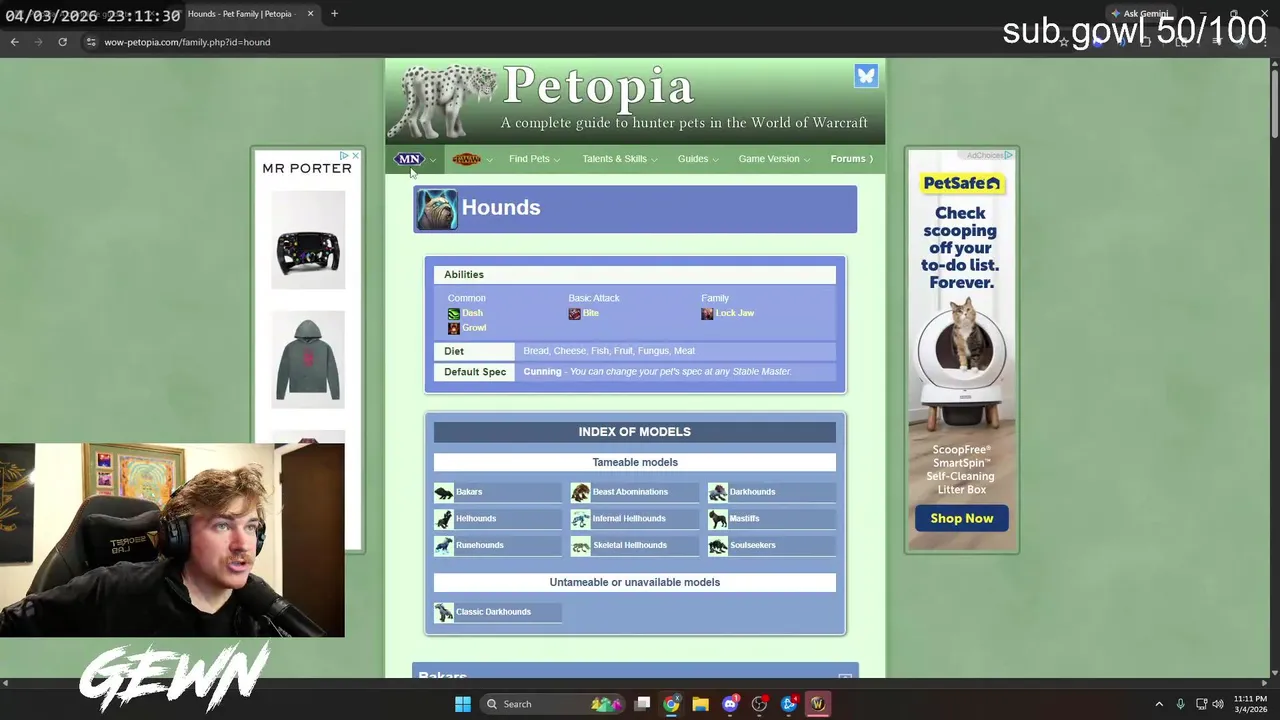Open the Windows Start menu
The height and width of the screenshot is (720, 1280).
462,704
